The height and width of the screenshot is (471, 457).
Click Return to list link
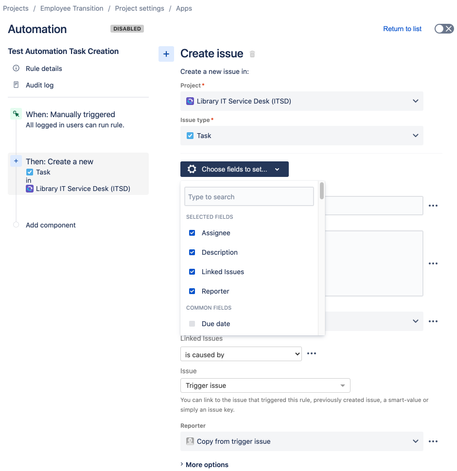(402, 29)
